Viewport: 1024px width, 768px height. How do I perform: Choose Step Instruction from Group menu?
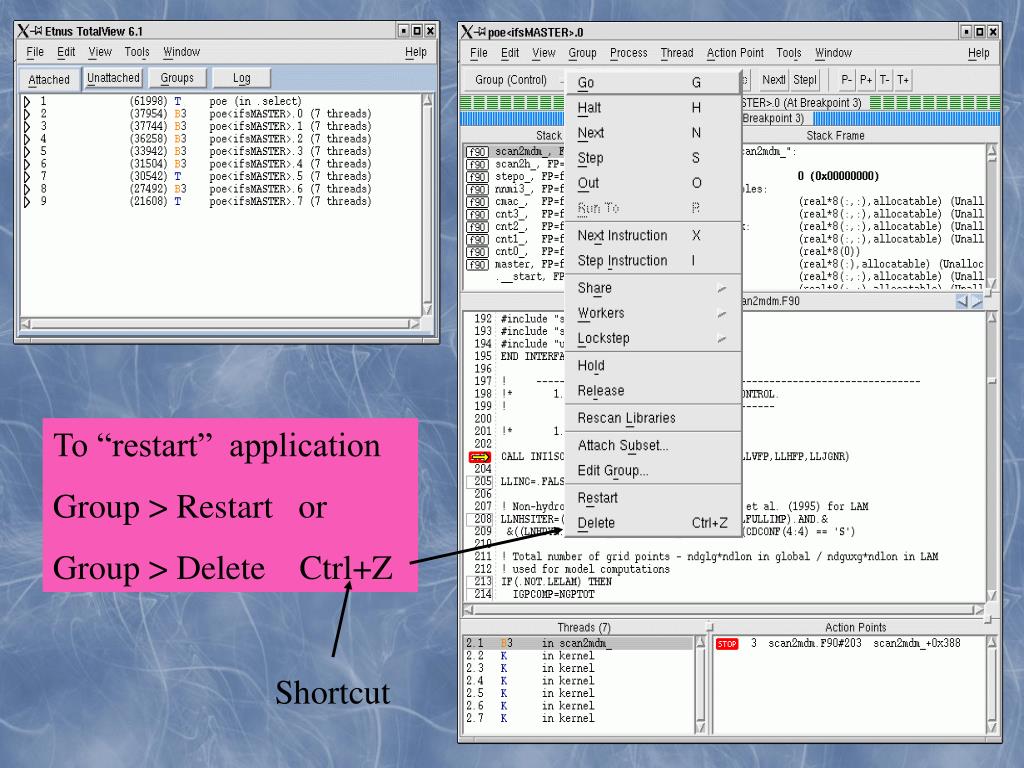click(x=652, y=261)
